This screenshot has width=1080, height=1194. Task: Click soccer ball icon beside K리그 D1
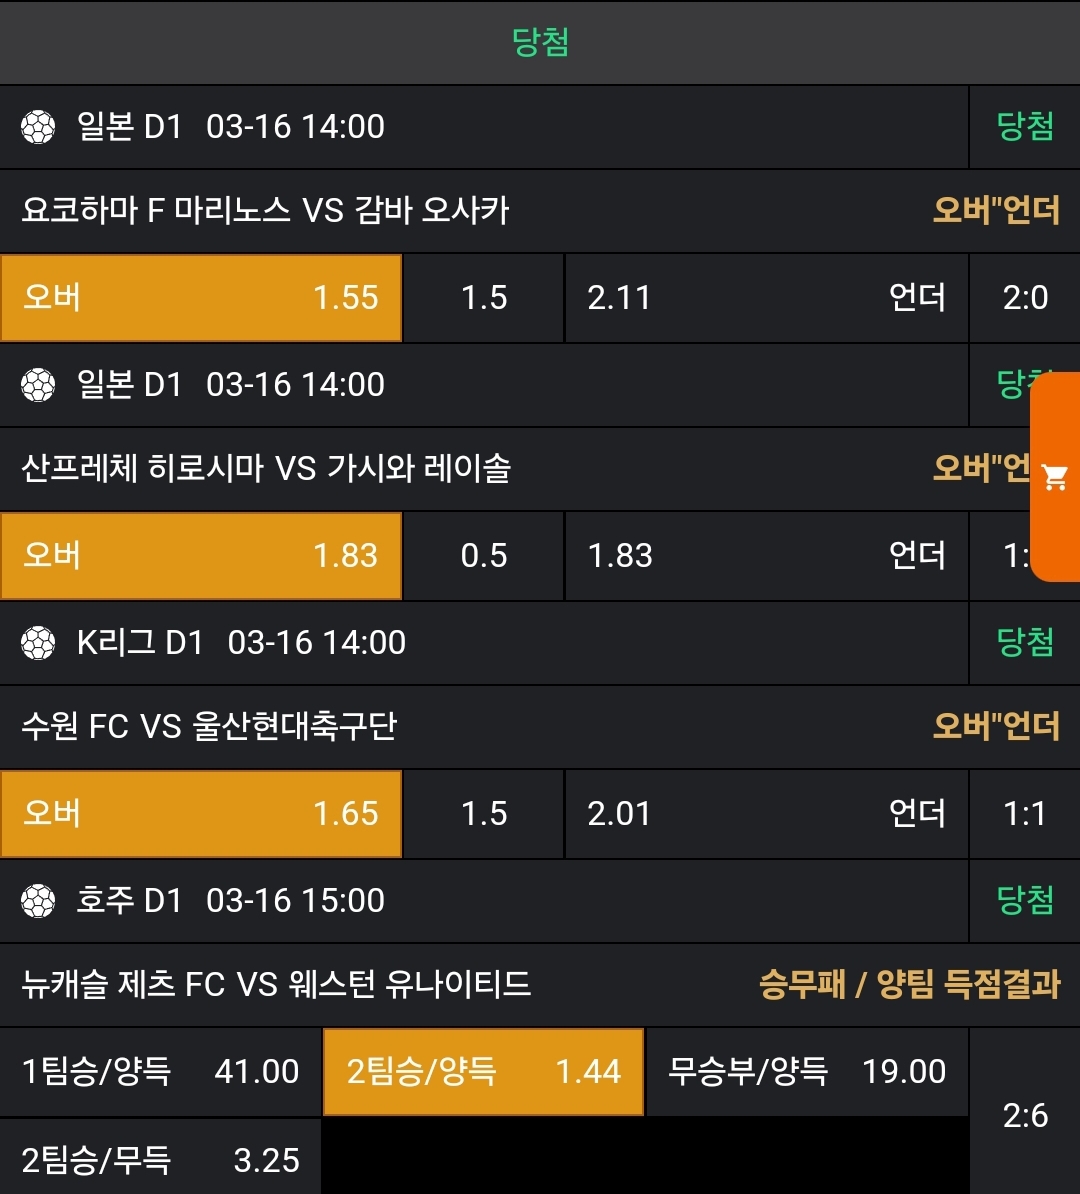tap(38, 643)
